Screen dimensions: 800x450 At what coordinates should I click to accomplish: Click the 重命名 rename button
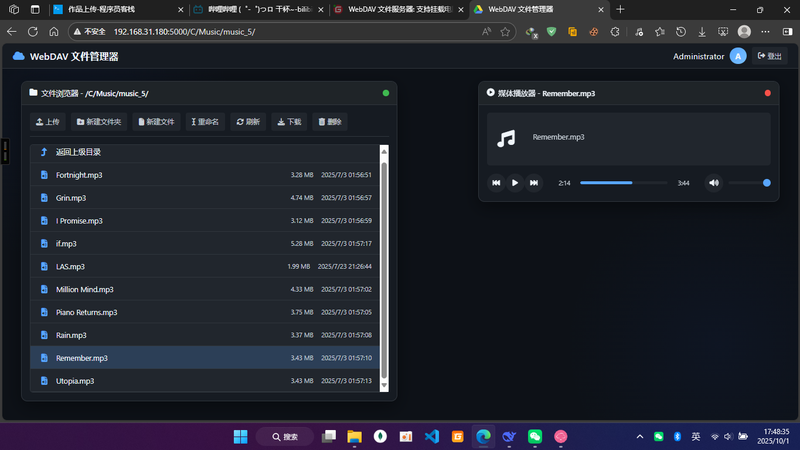point(205,122)
